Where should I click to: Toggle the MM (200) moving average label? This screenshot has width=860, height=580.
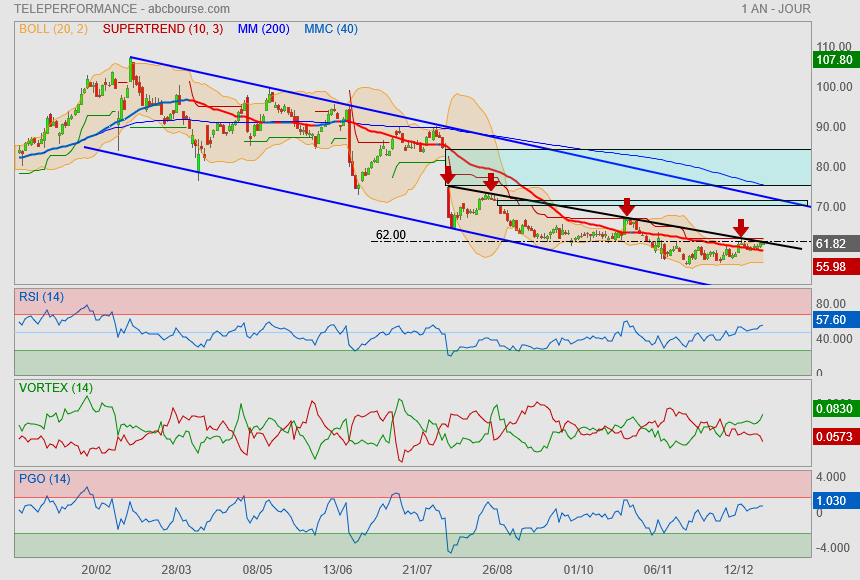click(x=263, y=29)
